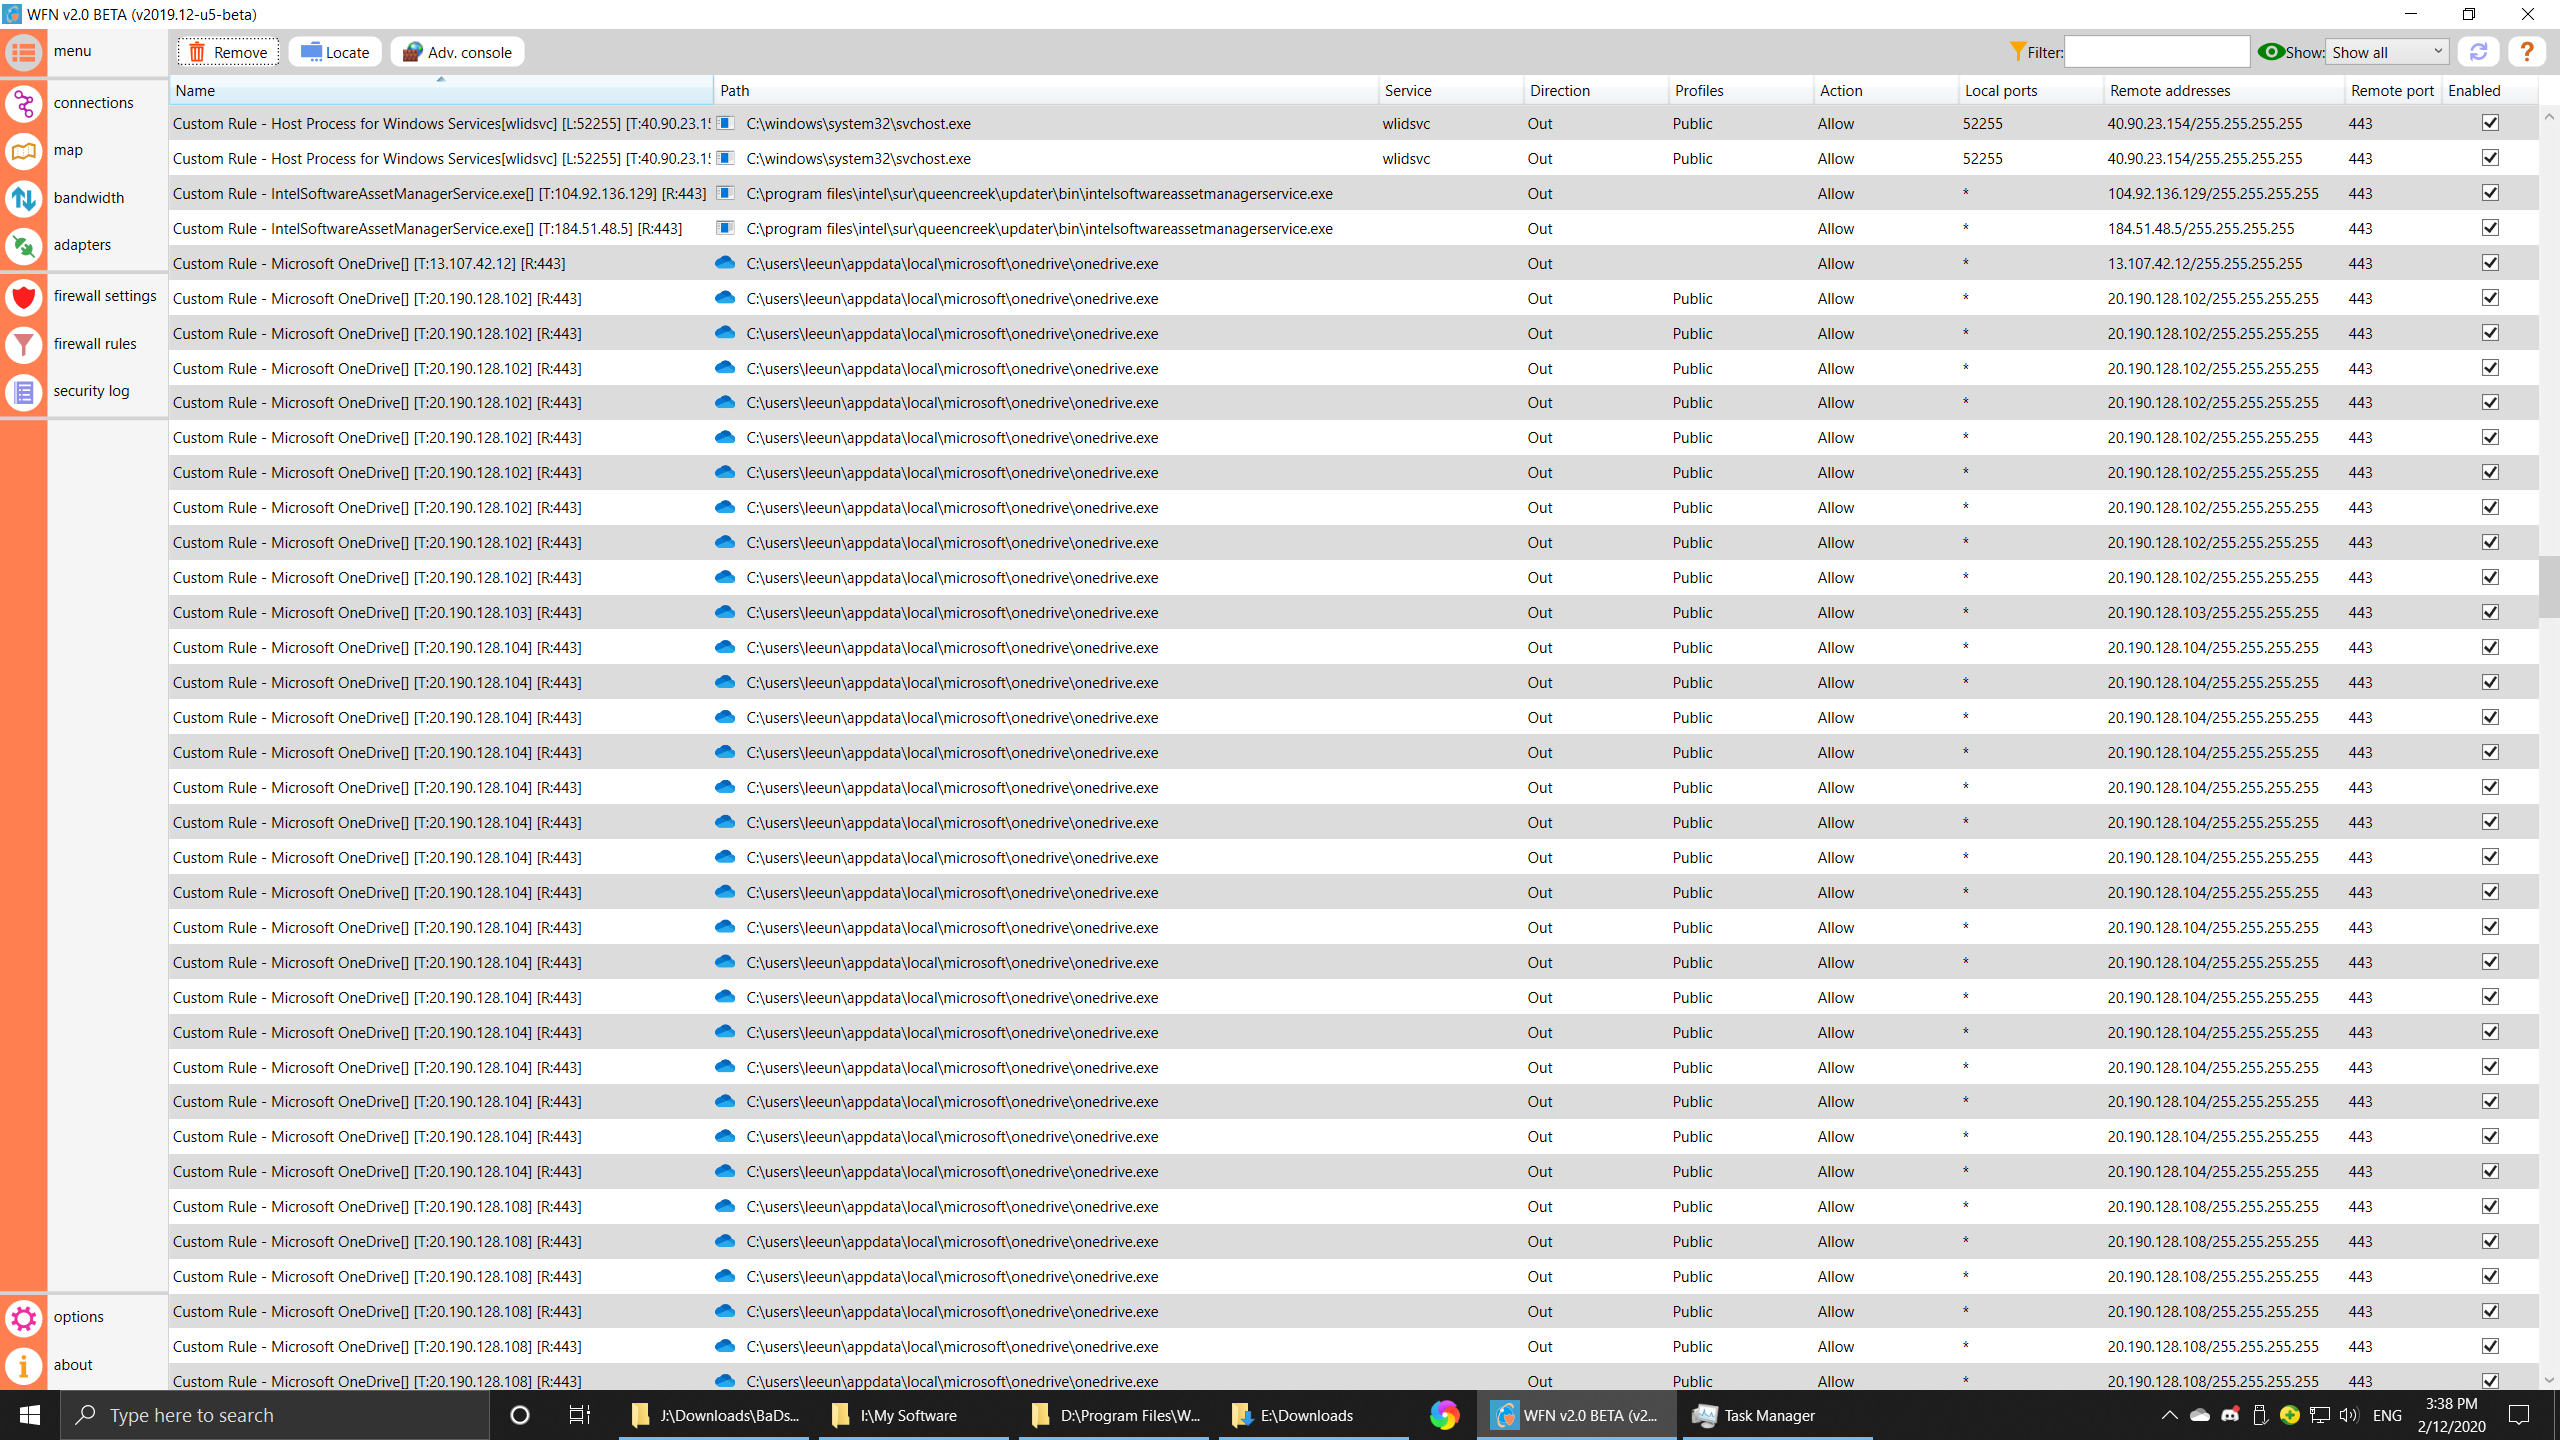Click the hamburger menu icon

pos(24,52)
